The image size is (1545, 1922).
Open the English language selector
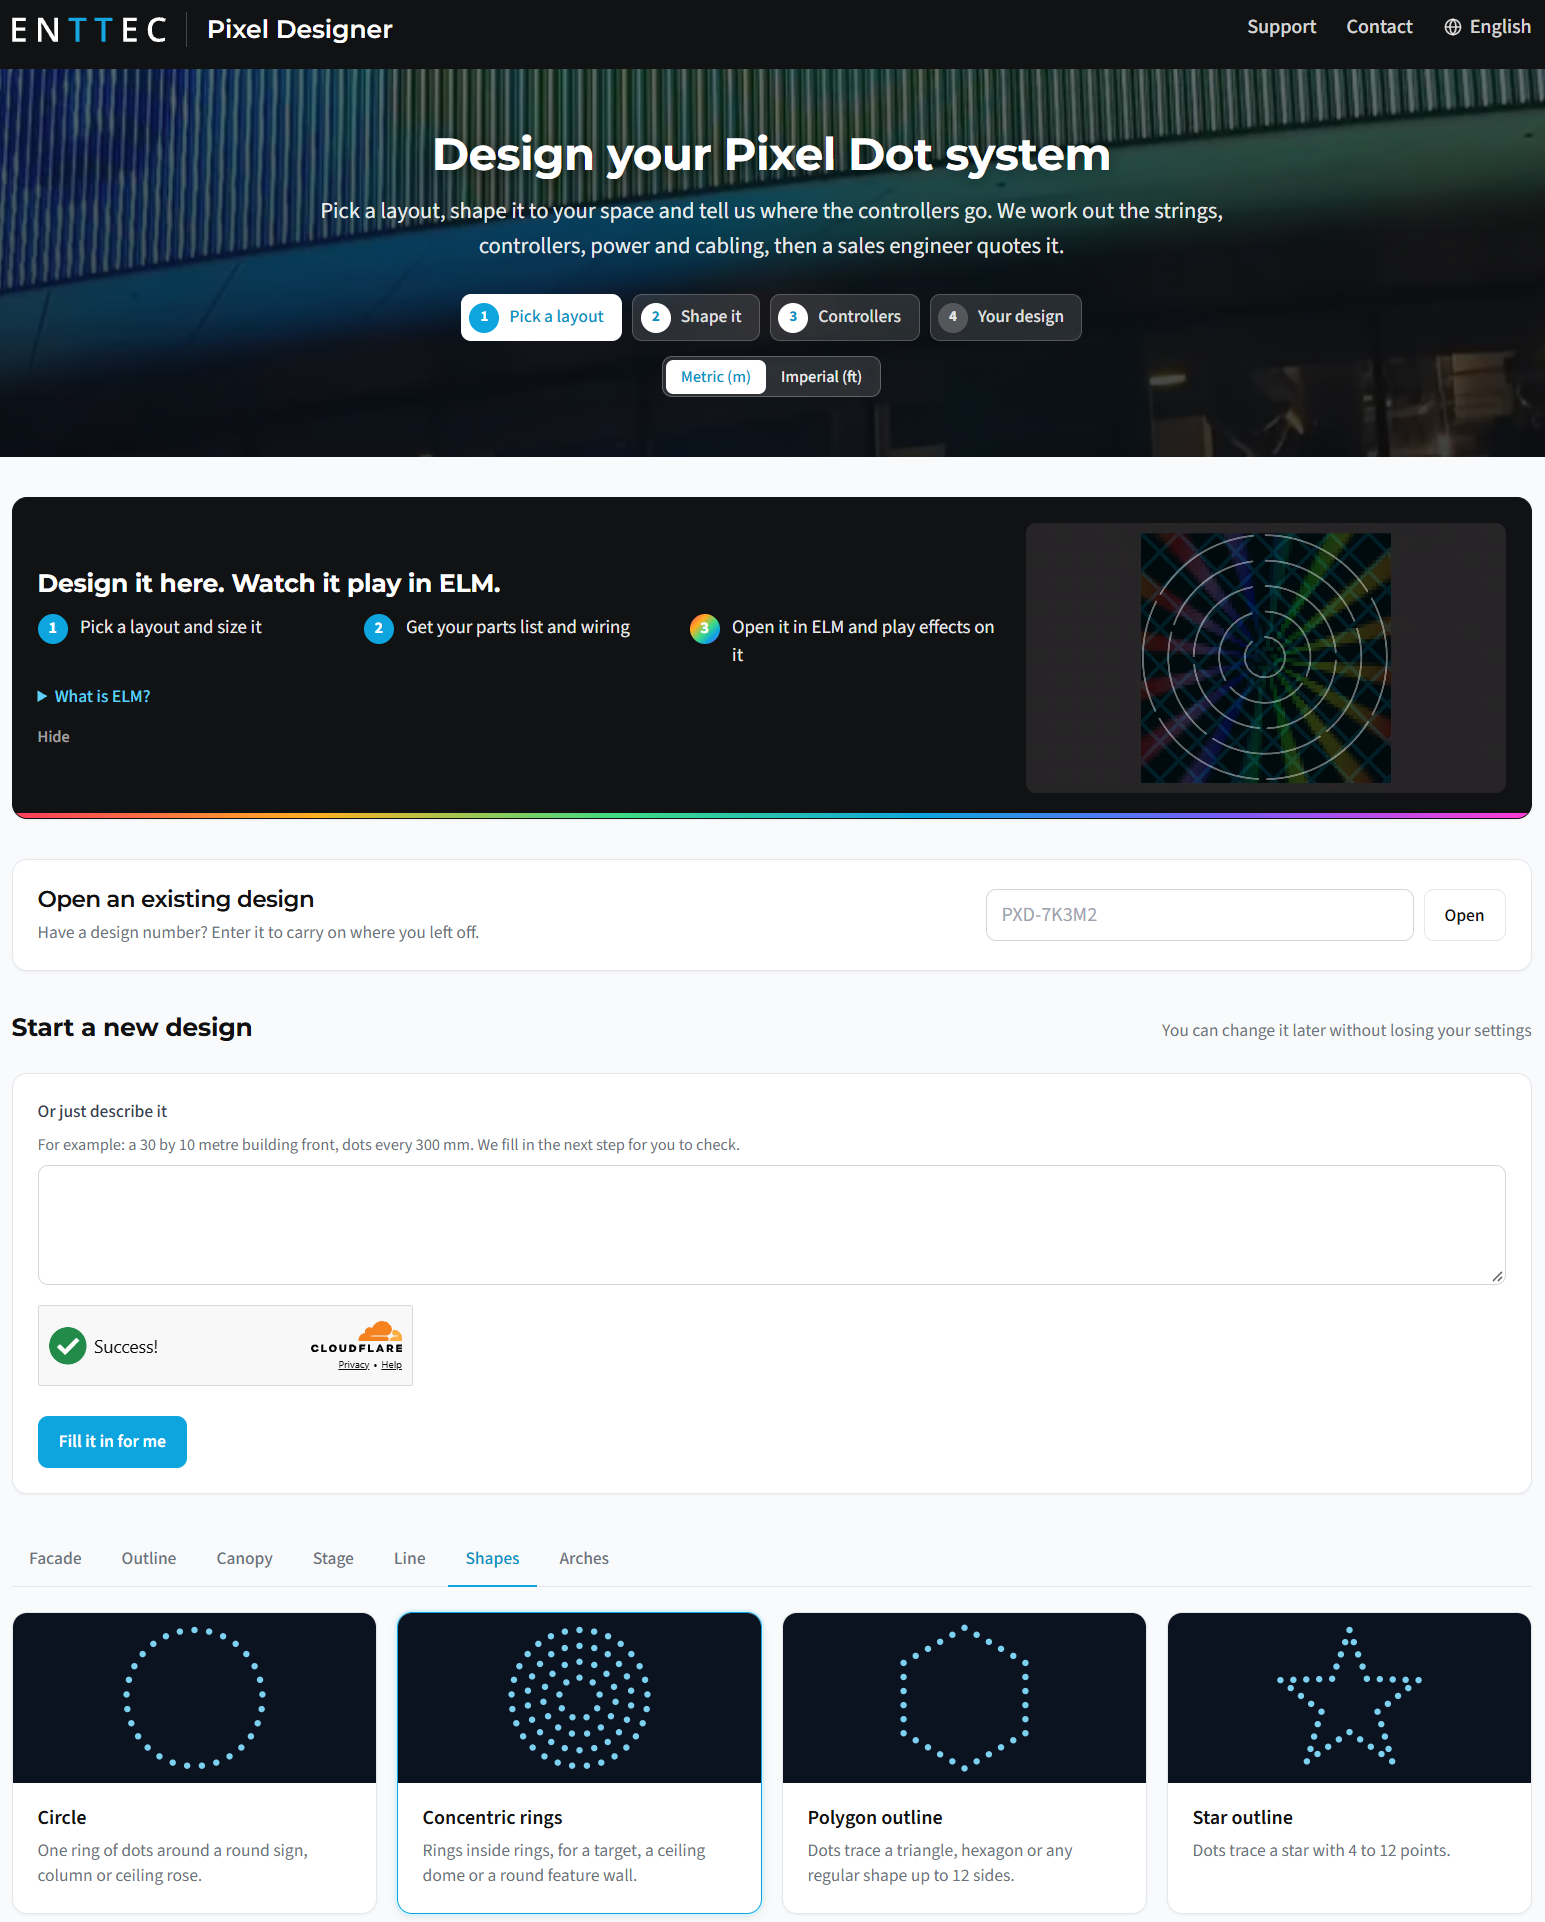[1487, 27]
